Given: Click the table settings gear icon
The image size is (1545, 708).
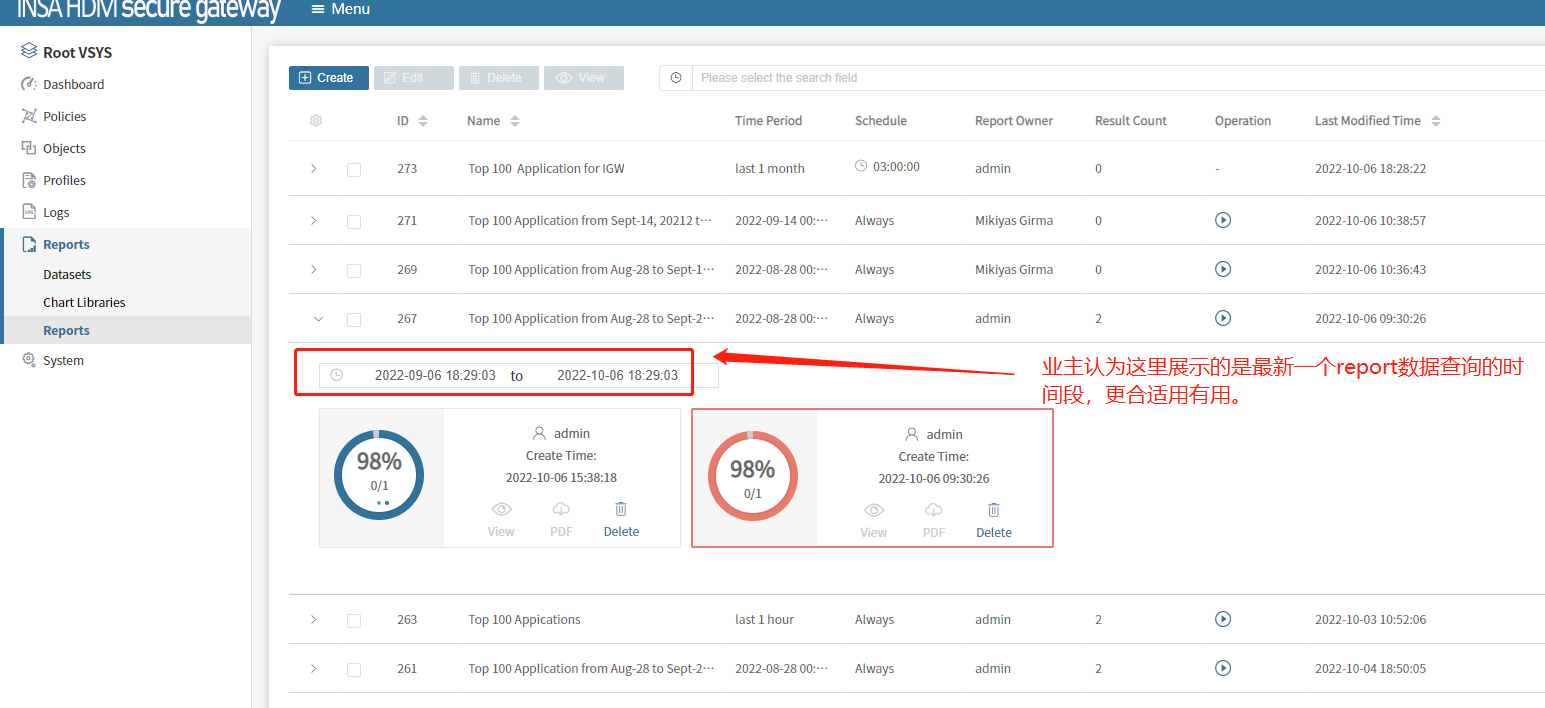Looking at the screenshot, I should [316, 121].
